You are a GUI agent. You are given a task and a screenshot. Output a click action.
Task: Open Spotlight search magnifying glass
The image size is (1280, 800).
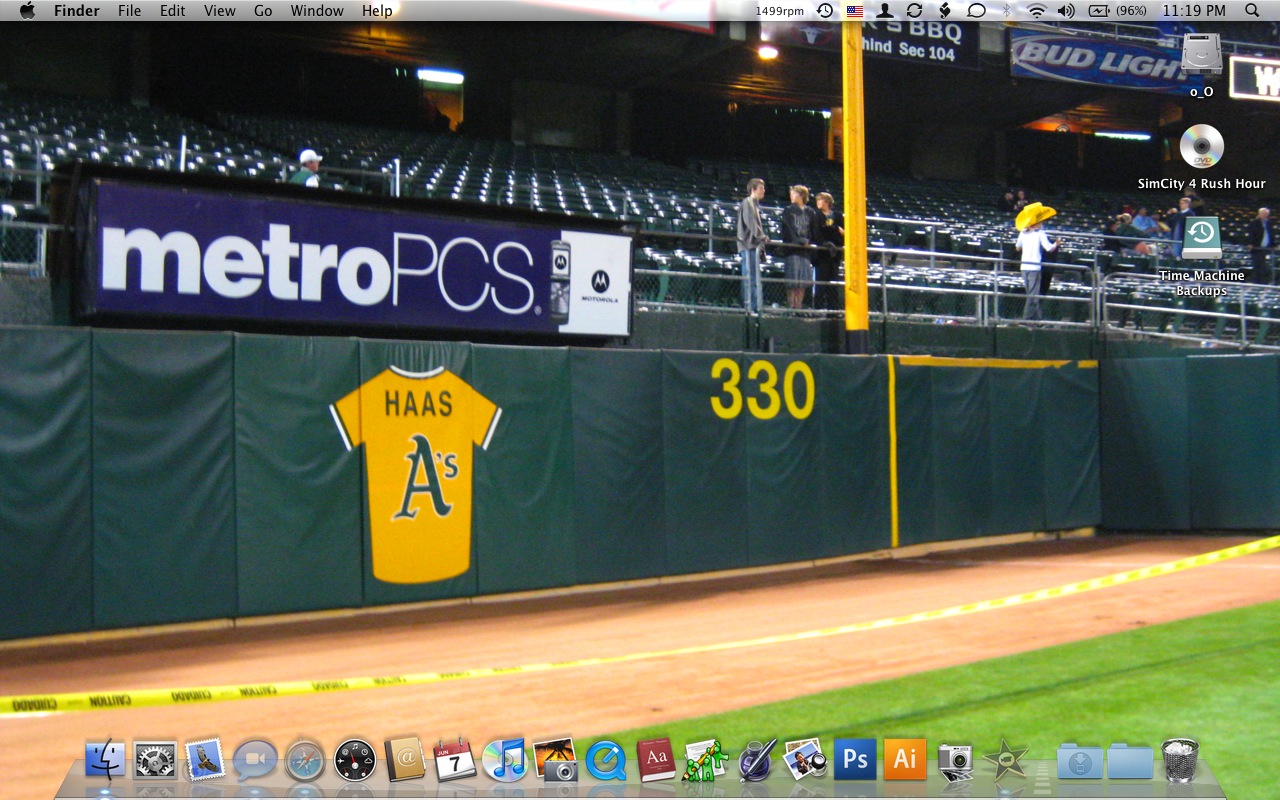pos(1253,11)
